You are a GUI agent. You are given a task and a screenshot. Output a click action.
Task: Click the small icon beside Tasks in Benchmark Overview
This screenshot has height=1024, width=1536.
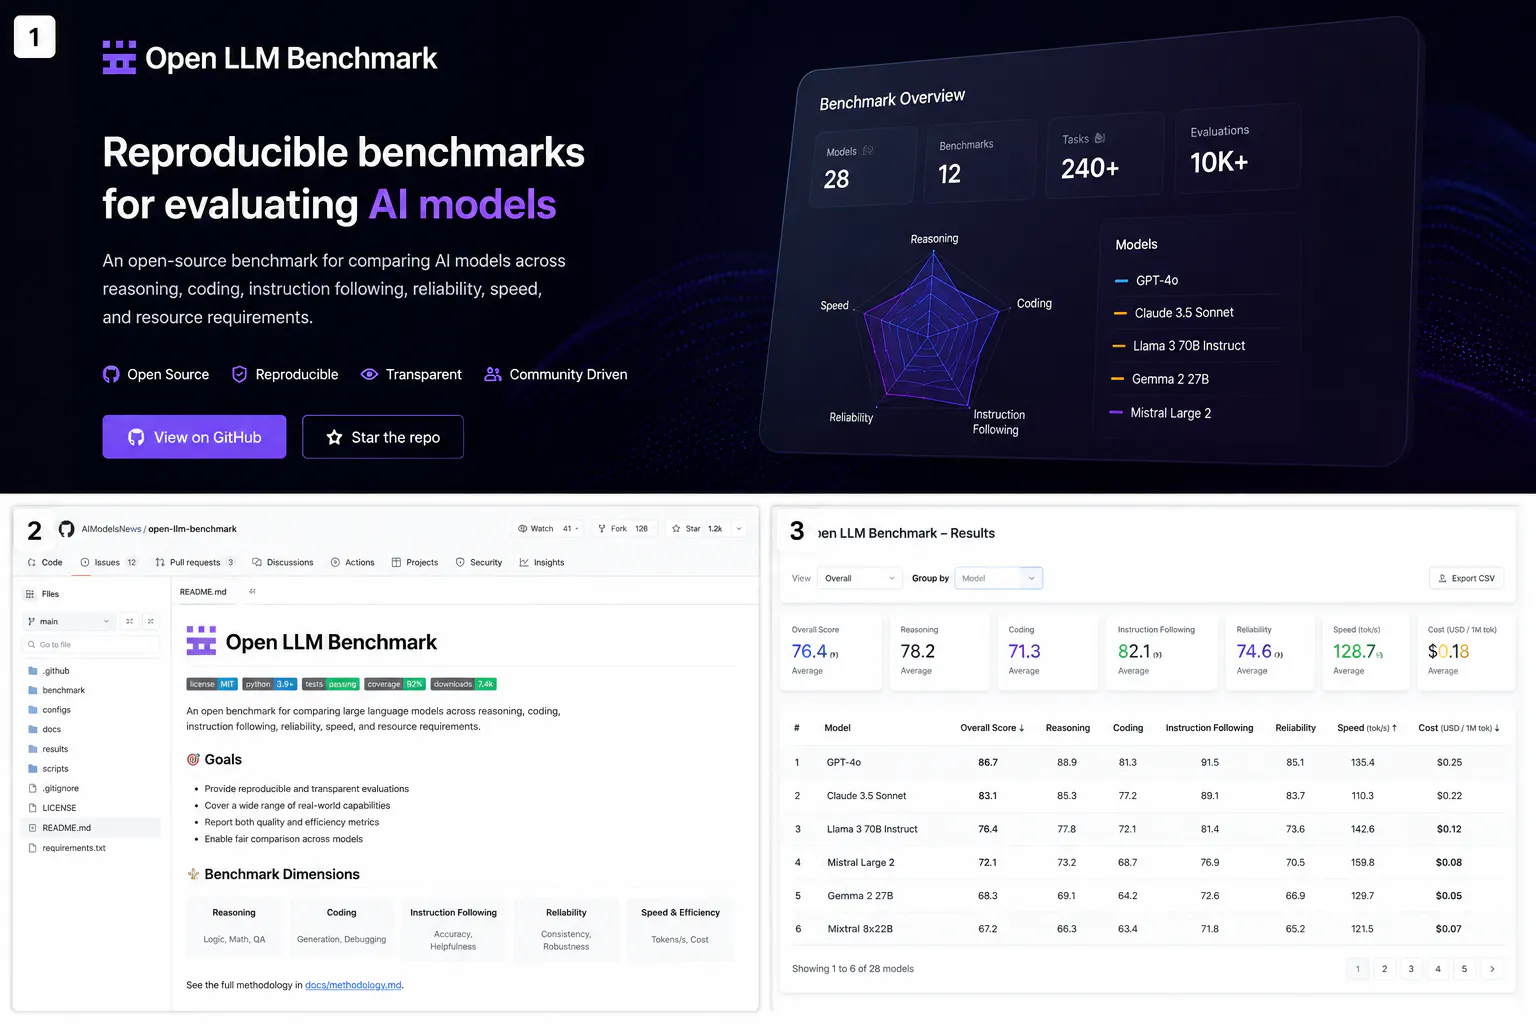(1100, 138)
